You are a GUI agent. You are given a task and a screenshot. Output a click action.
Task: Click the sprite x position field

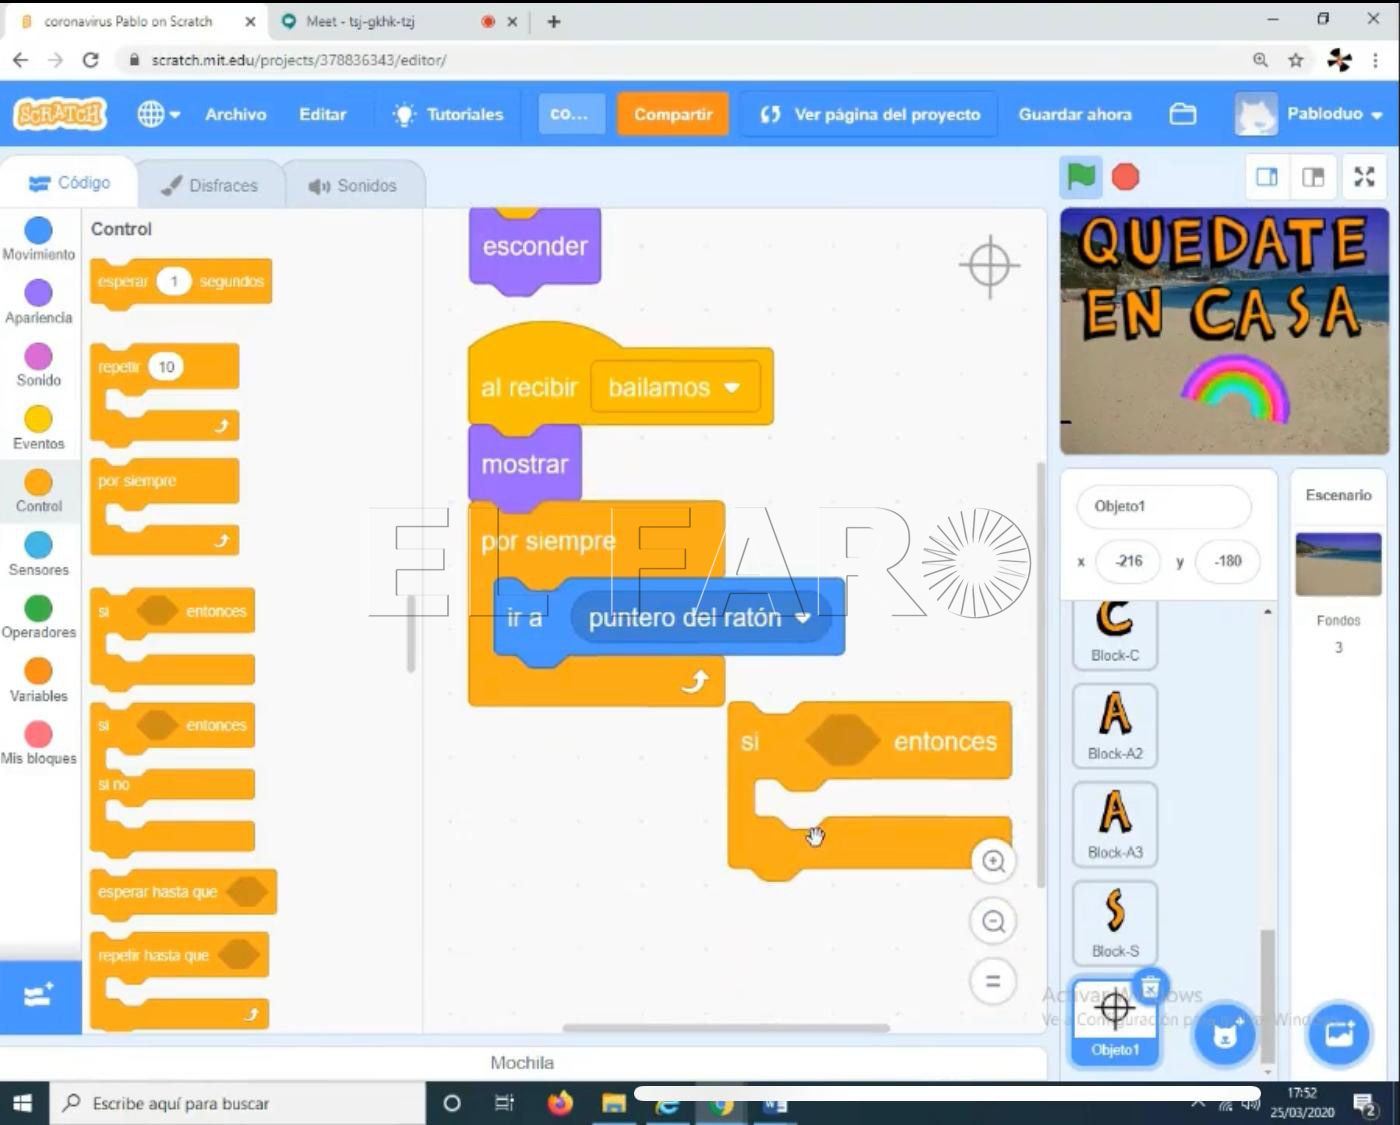[x=1130, y=561]
